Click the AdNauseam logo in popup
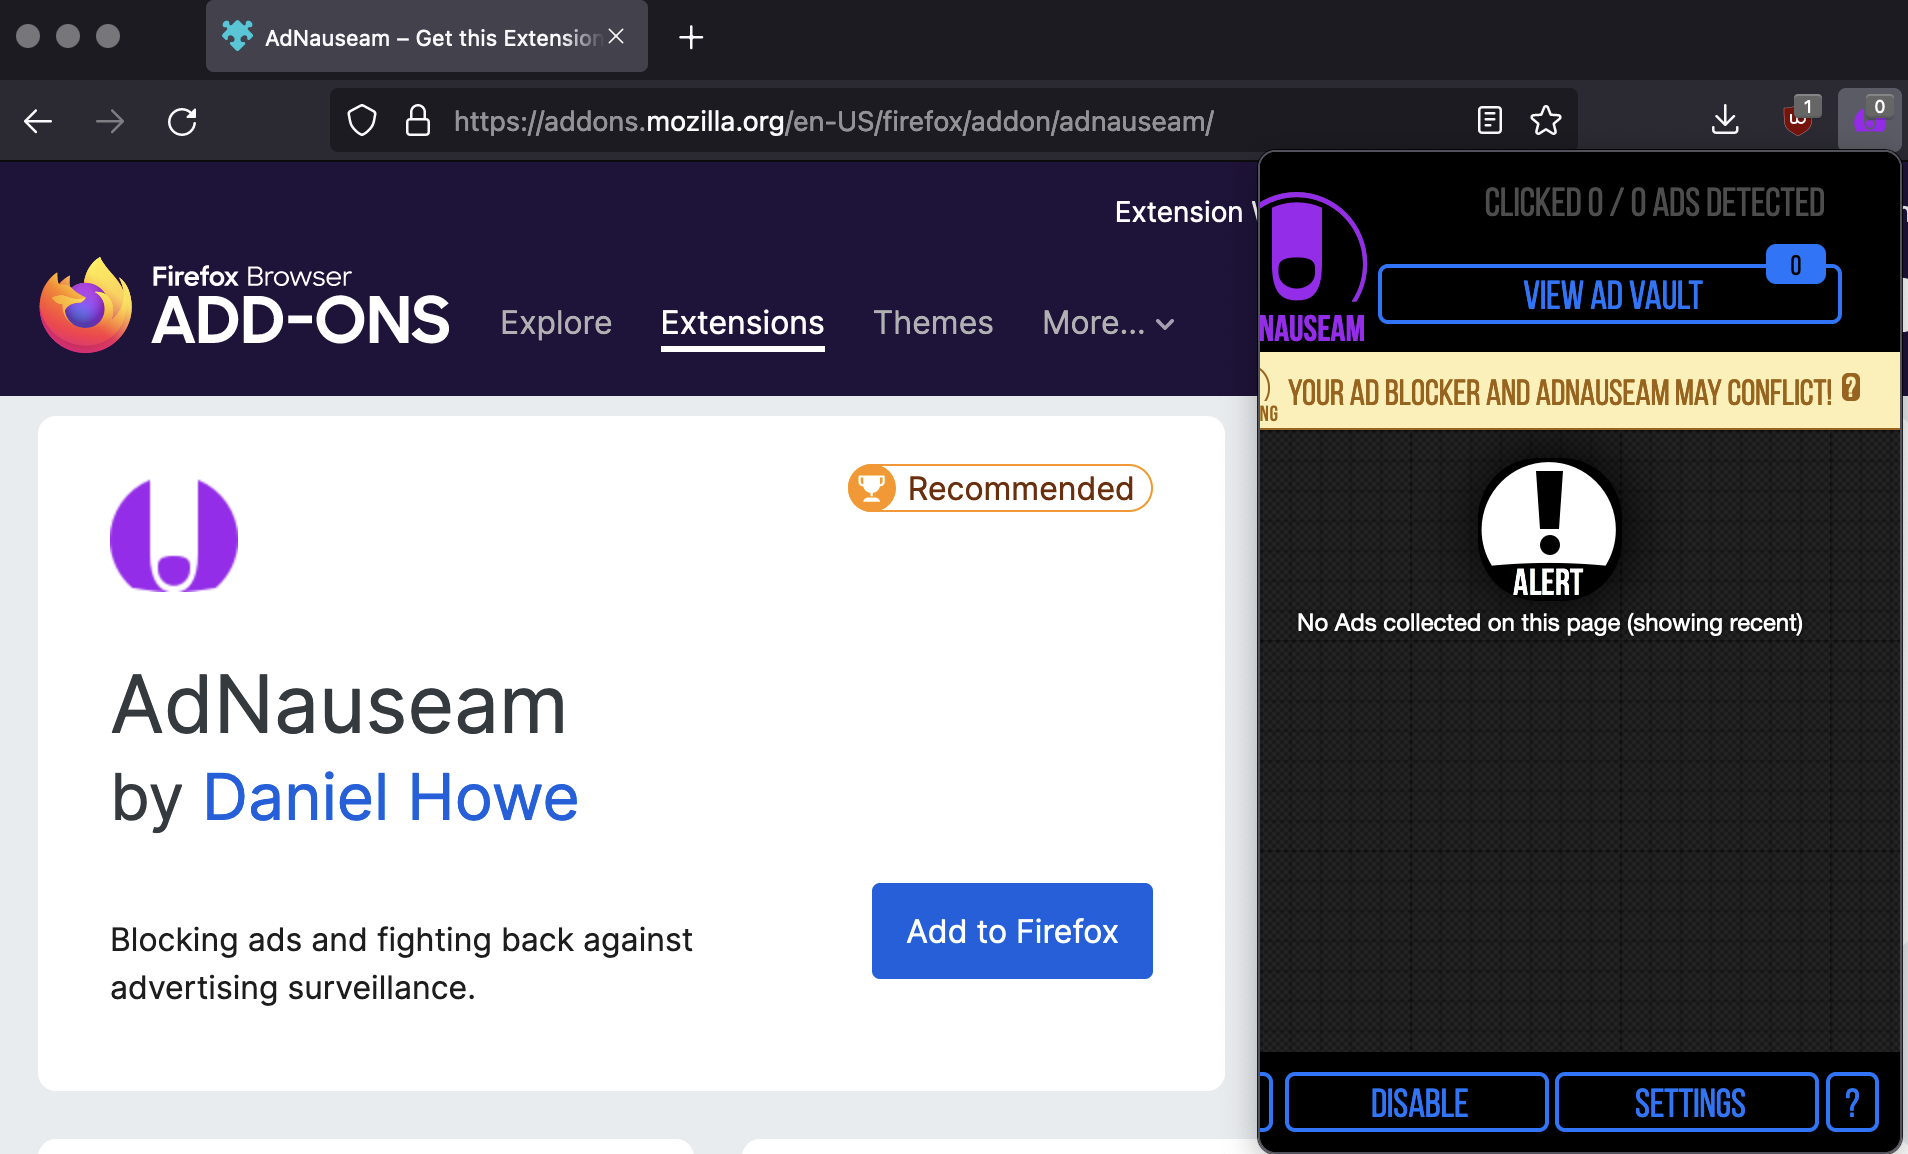Viewport: 1908px width, 1154px height. click(1313, 268)
